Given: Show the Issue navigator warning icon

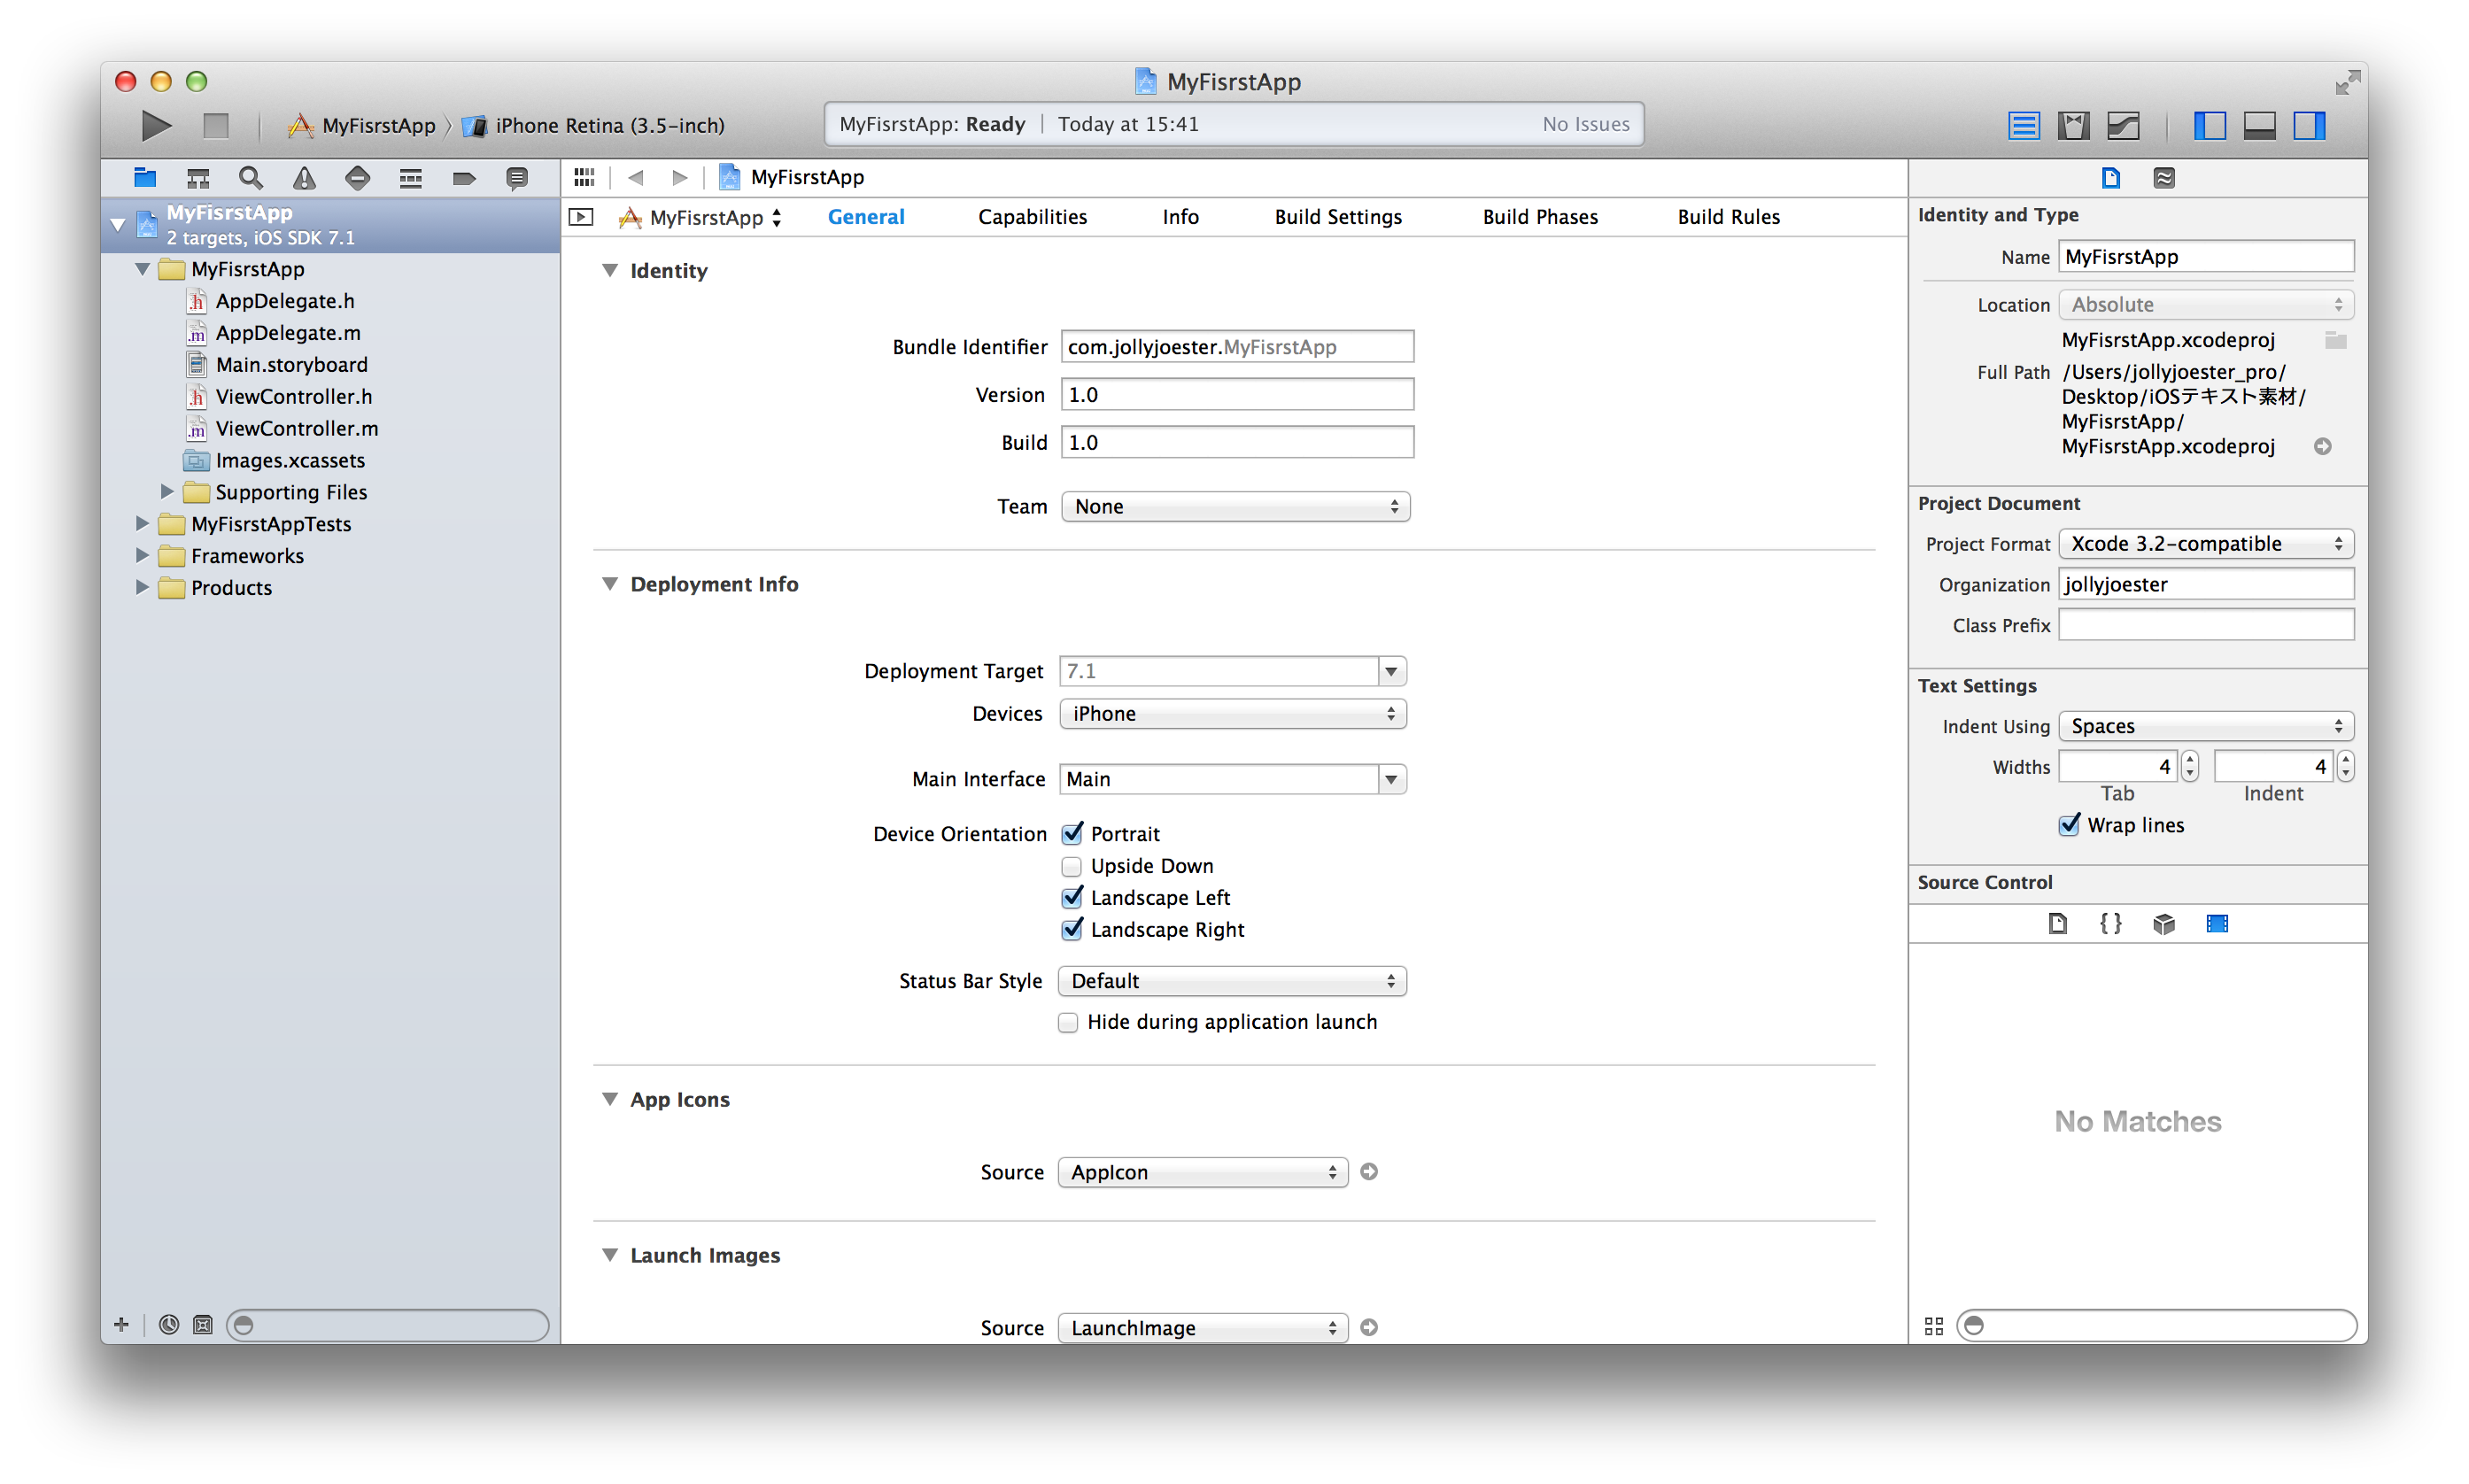Looking at the screenshot, I should point(304,178).
